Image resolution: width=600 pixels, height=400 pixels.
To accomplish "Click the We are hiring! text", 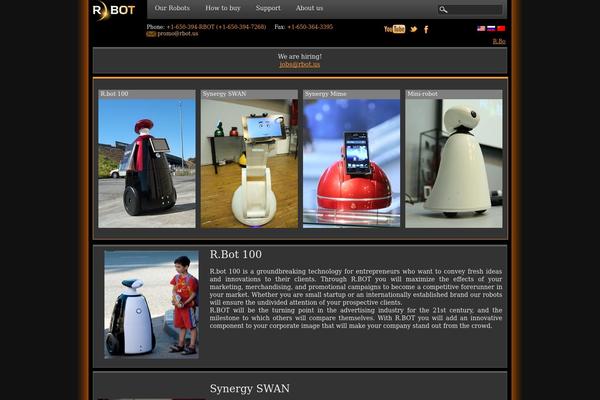I will pos(300,56).
